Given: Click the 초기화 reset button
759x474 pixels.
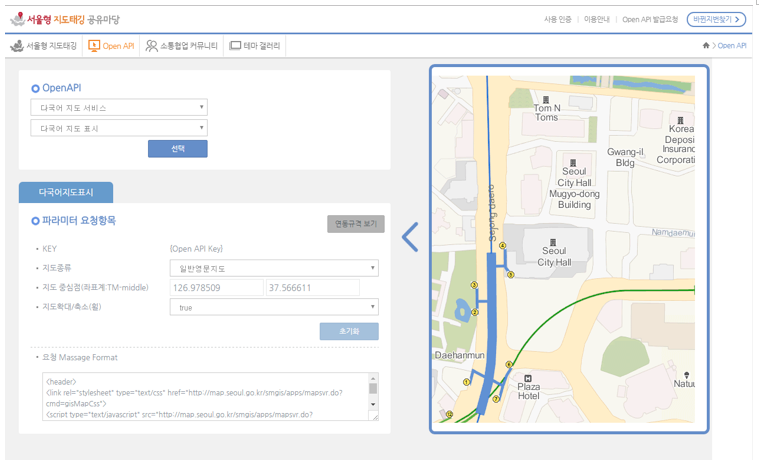Looking at the screenshot, I should 349,331.
